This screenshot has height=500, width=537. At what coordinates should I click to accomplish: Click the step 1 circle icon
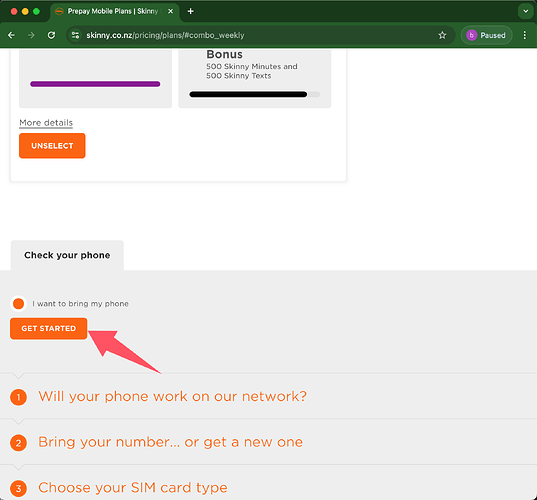pos(18,397)
